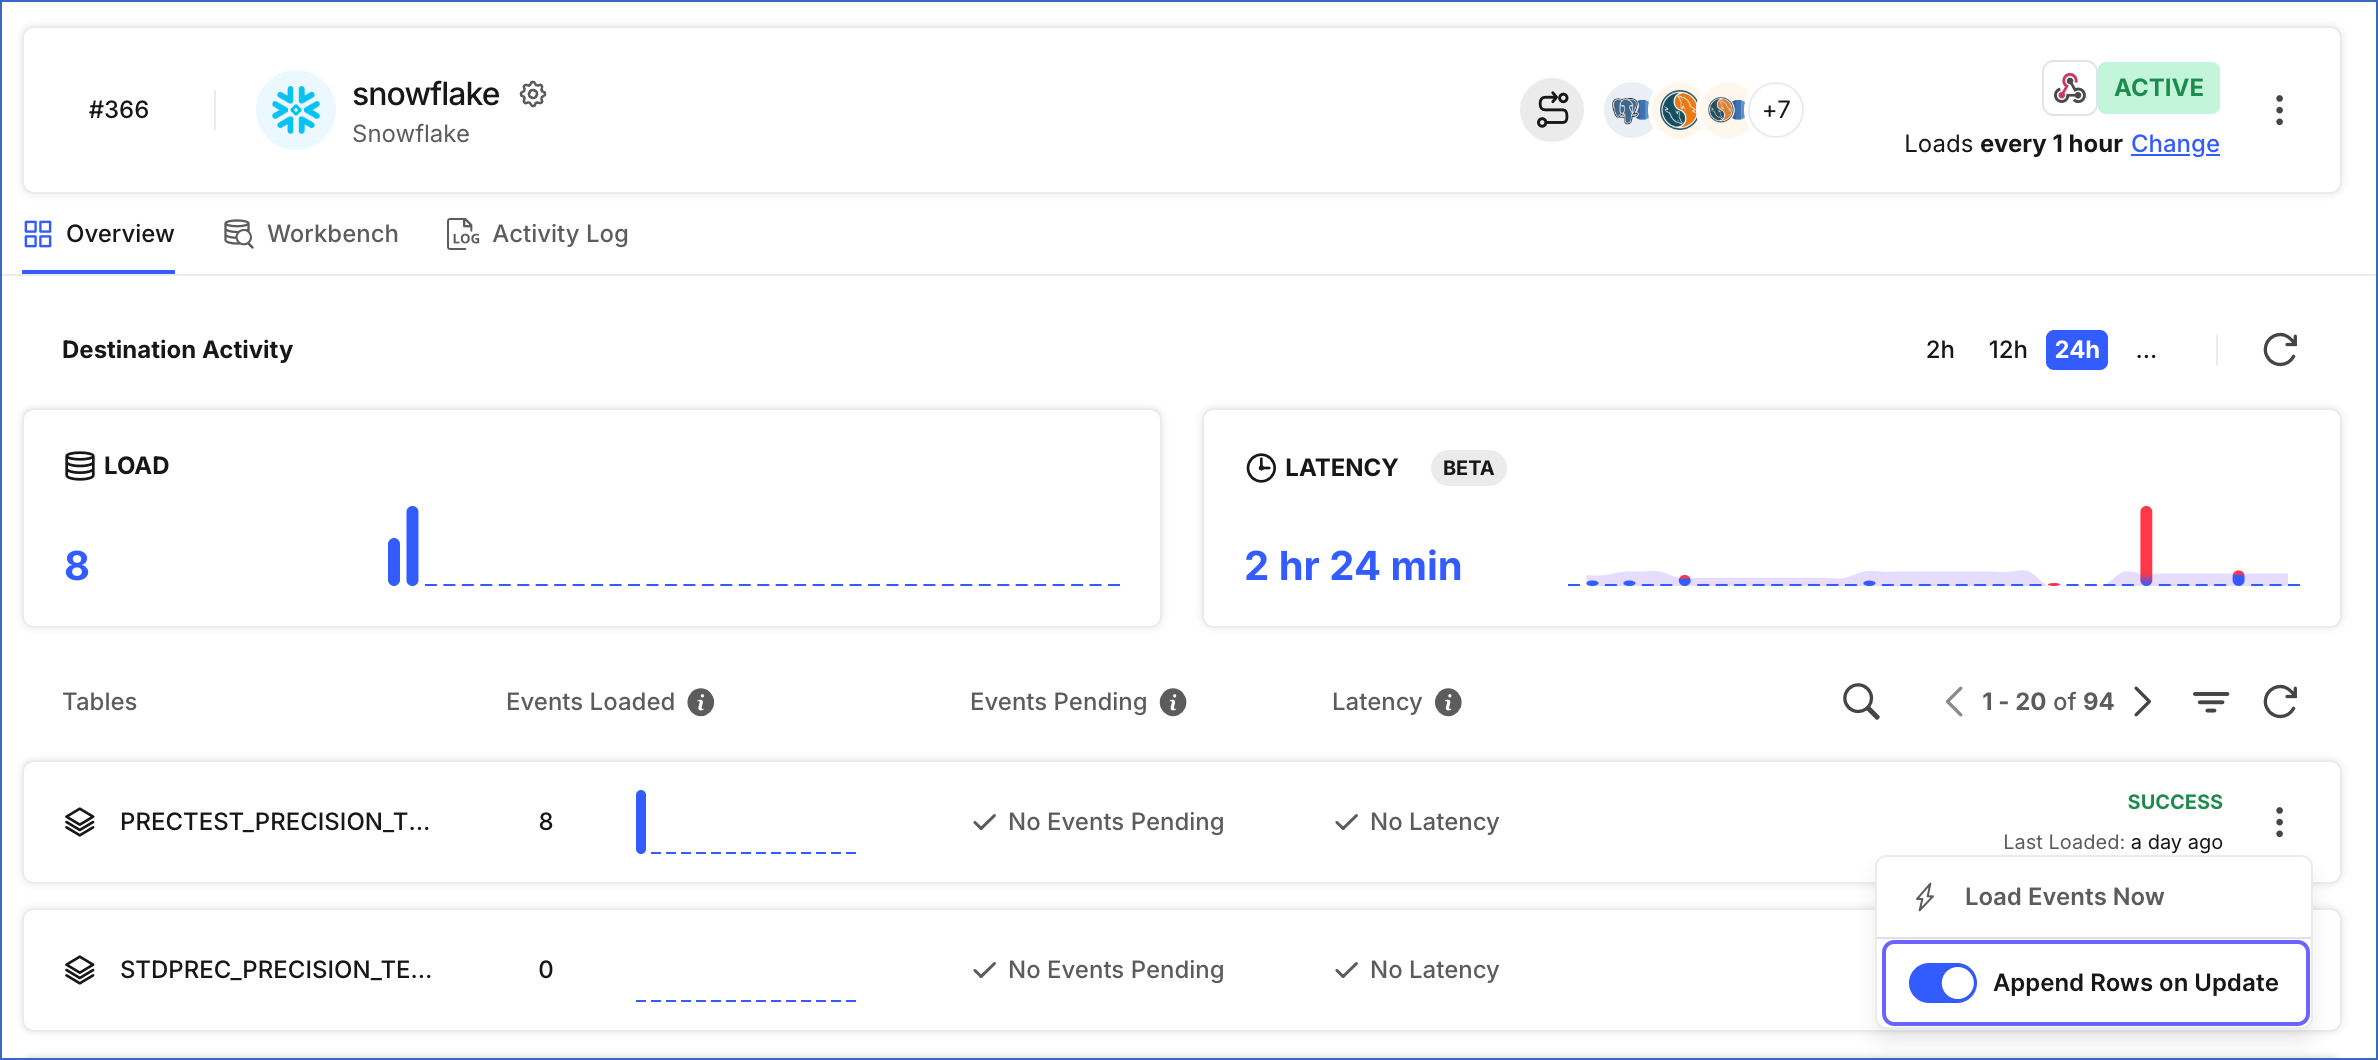Open the tables filter icon

[2211, 702]
